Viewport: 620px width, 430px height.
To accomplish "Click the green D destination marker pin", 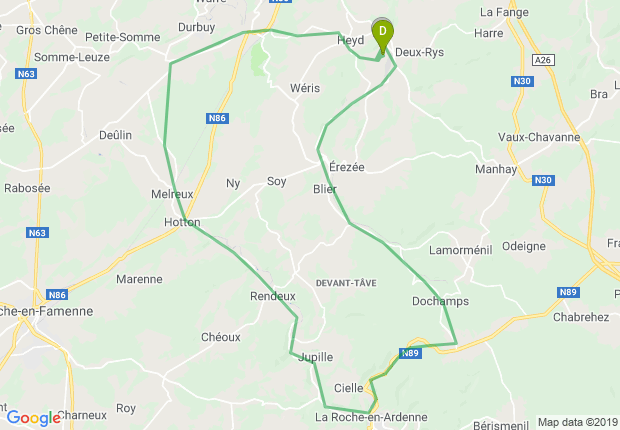I will 382,36.
